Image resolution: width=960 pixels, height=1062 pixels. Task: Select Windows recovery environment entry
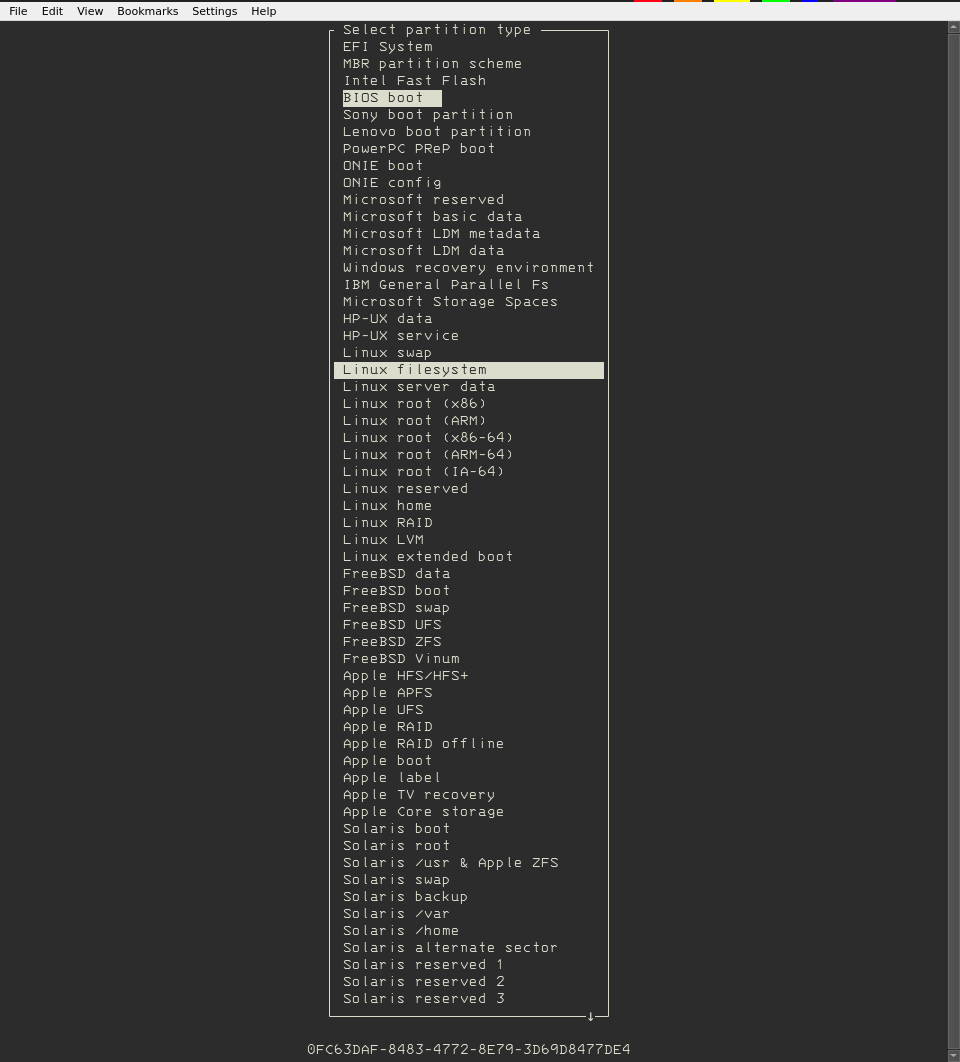pos(469,268)
